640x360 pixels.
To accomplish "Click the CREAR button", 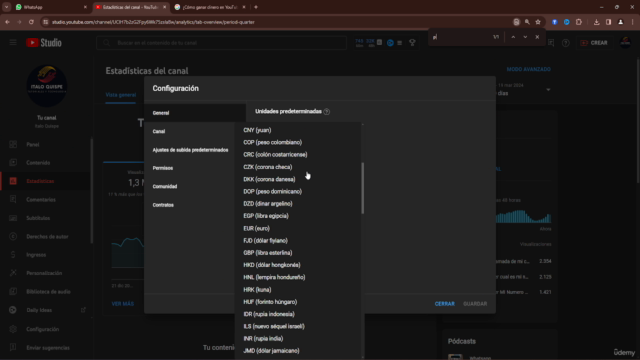I will pos(594,43).
